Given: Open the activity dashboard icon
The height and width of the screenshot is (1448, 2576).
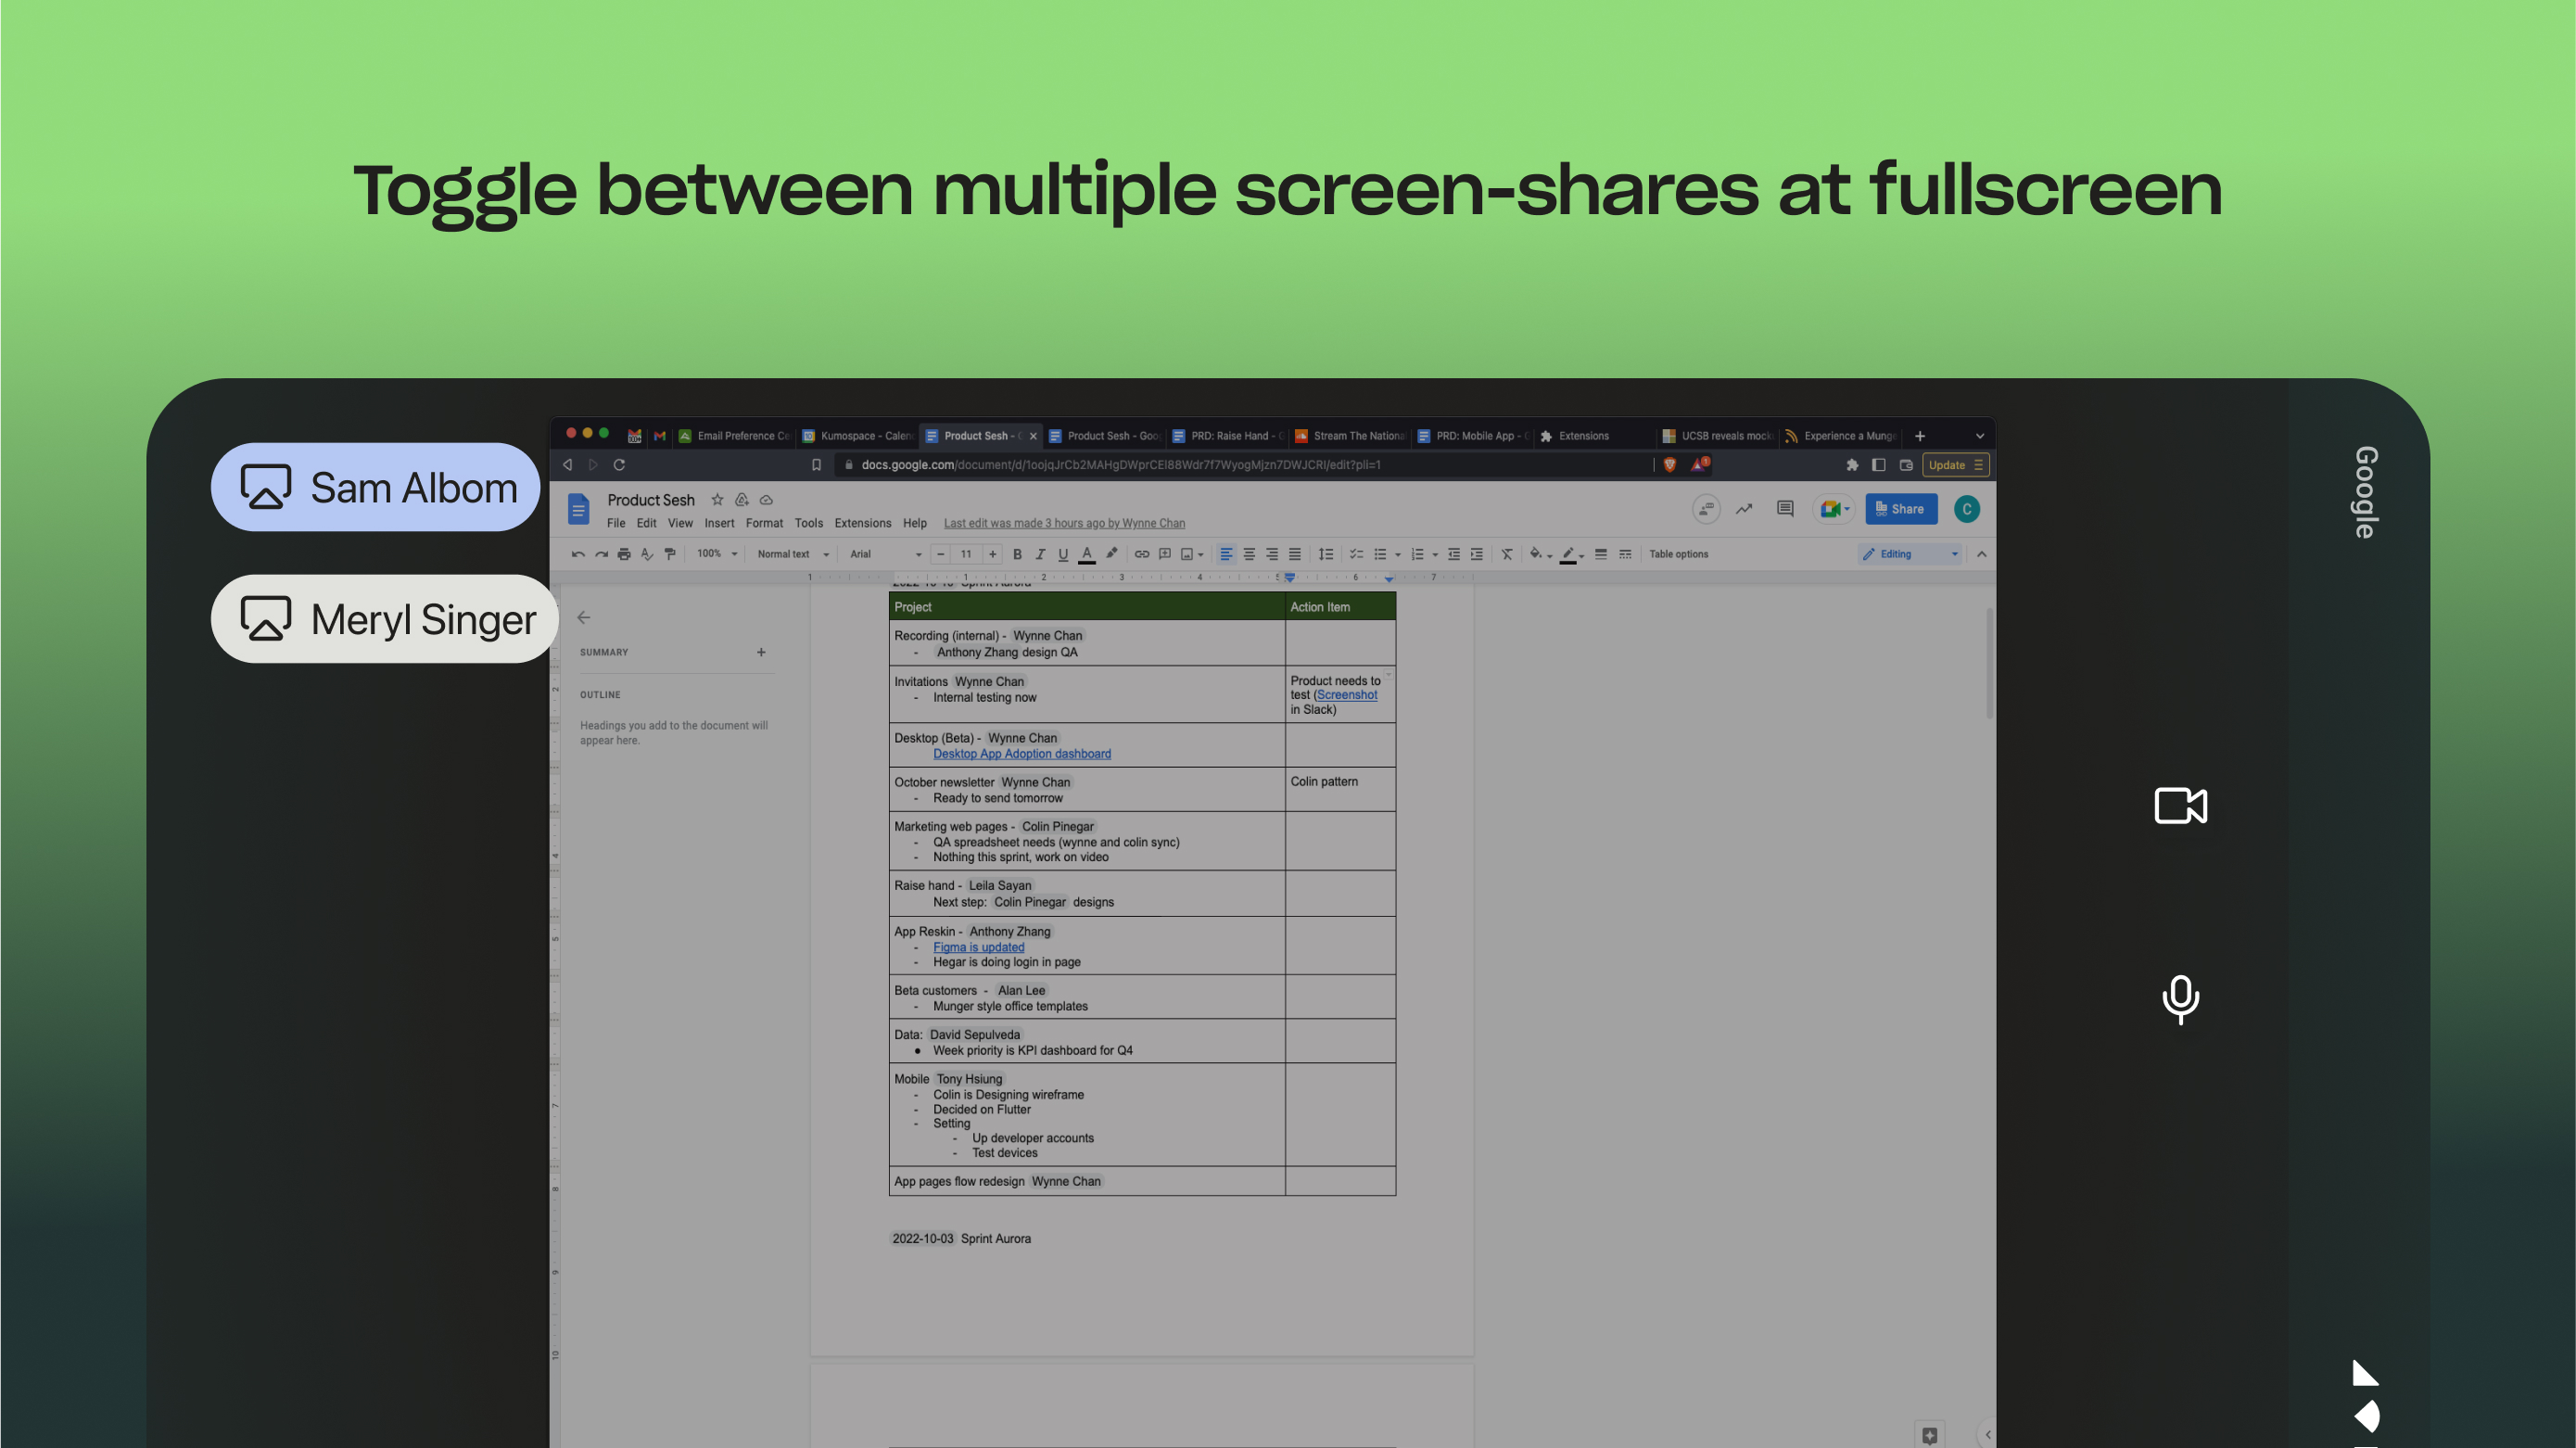Looking at the screenshot, I should [1744, 509].
